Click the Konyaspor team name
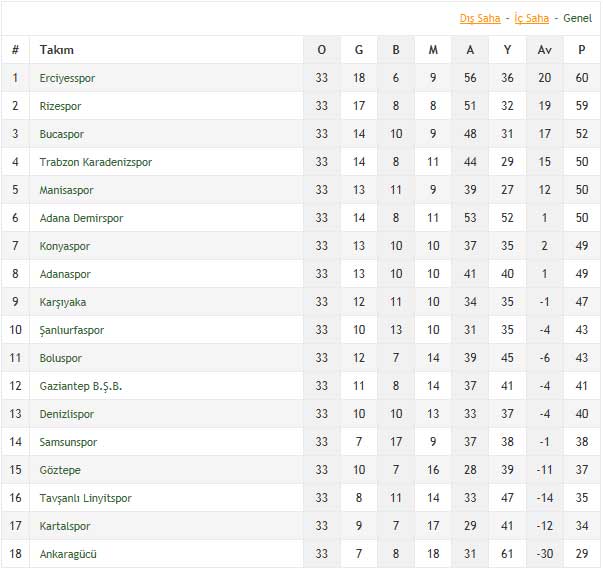The image size is (603, 568). pos(65,246)
